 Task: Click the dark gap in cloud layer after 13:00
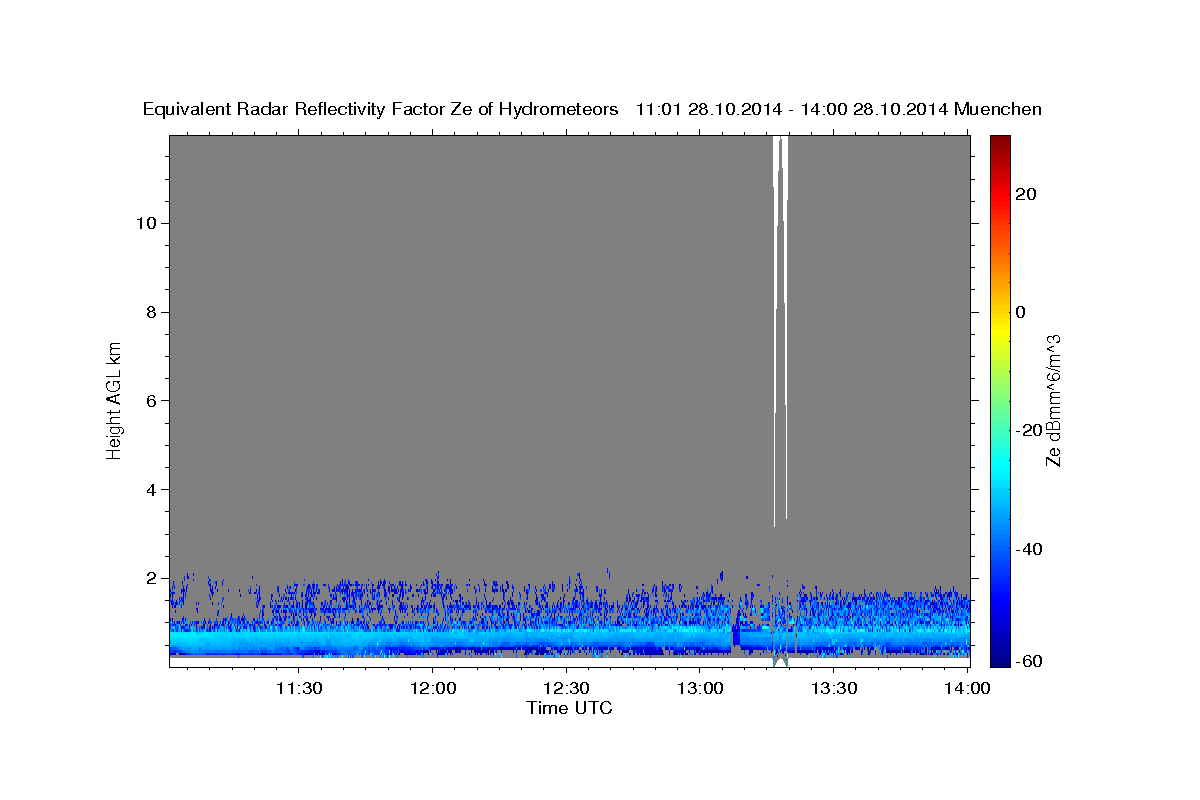[x=737, y=637]
